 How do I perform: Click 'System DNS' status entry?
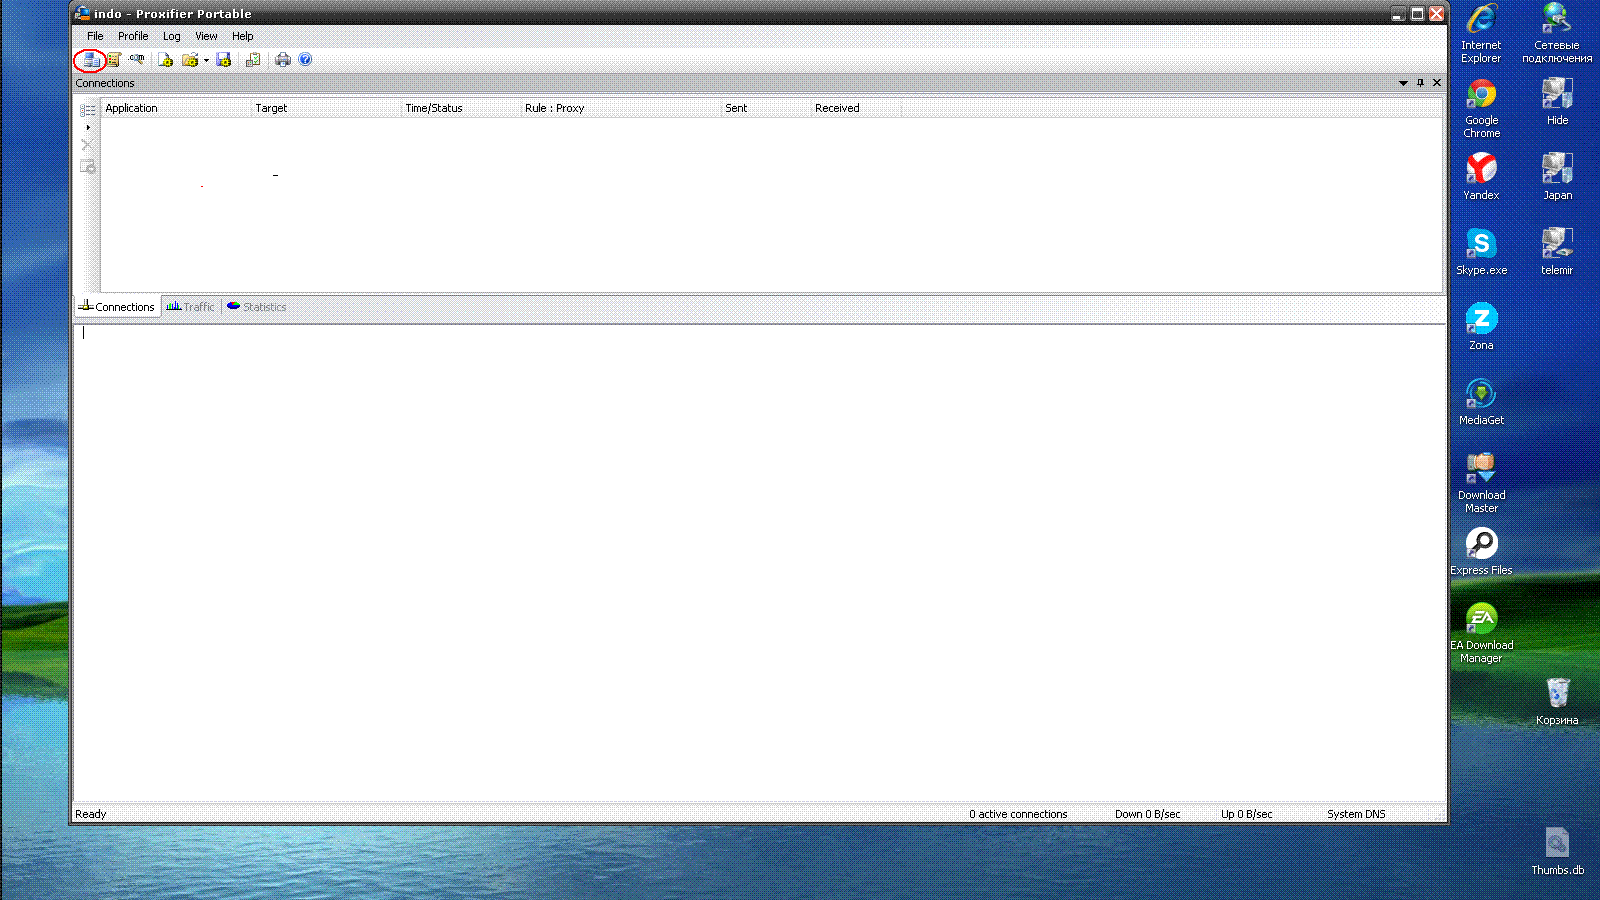(1356, 814)
